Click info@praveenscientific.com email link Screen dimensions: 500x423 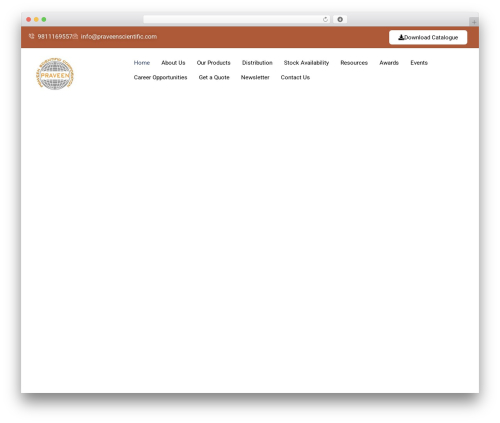119,37
